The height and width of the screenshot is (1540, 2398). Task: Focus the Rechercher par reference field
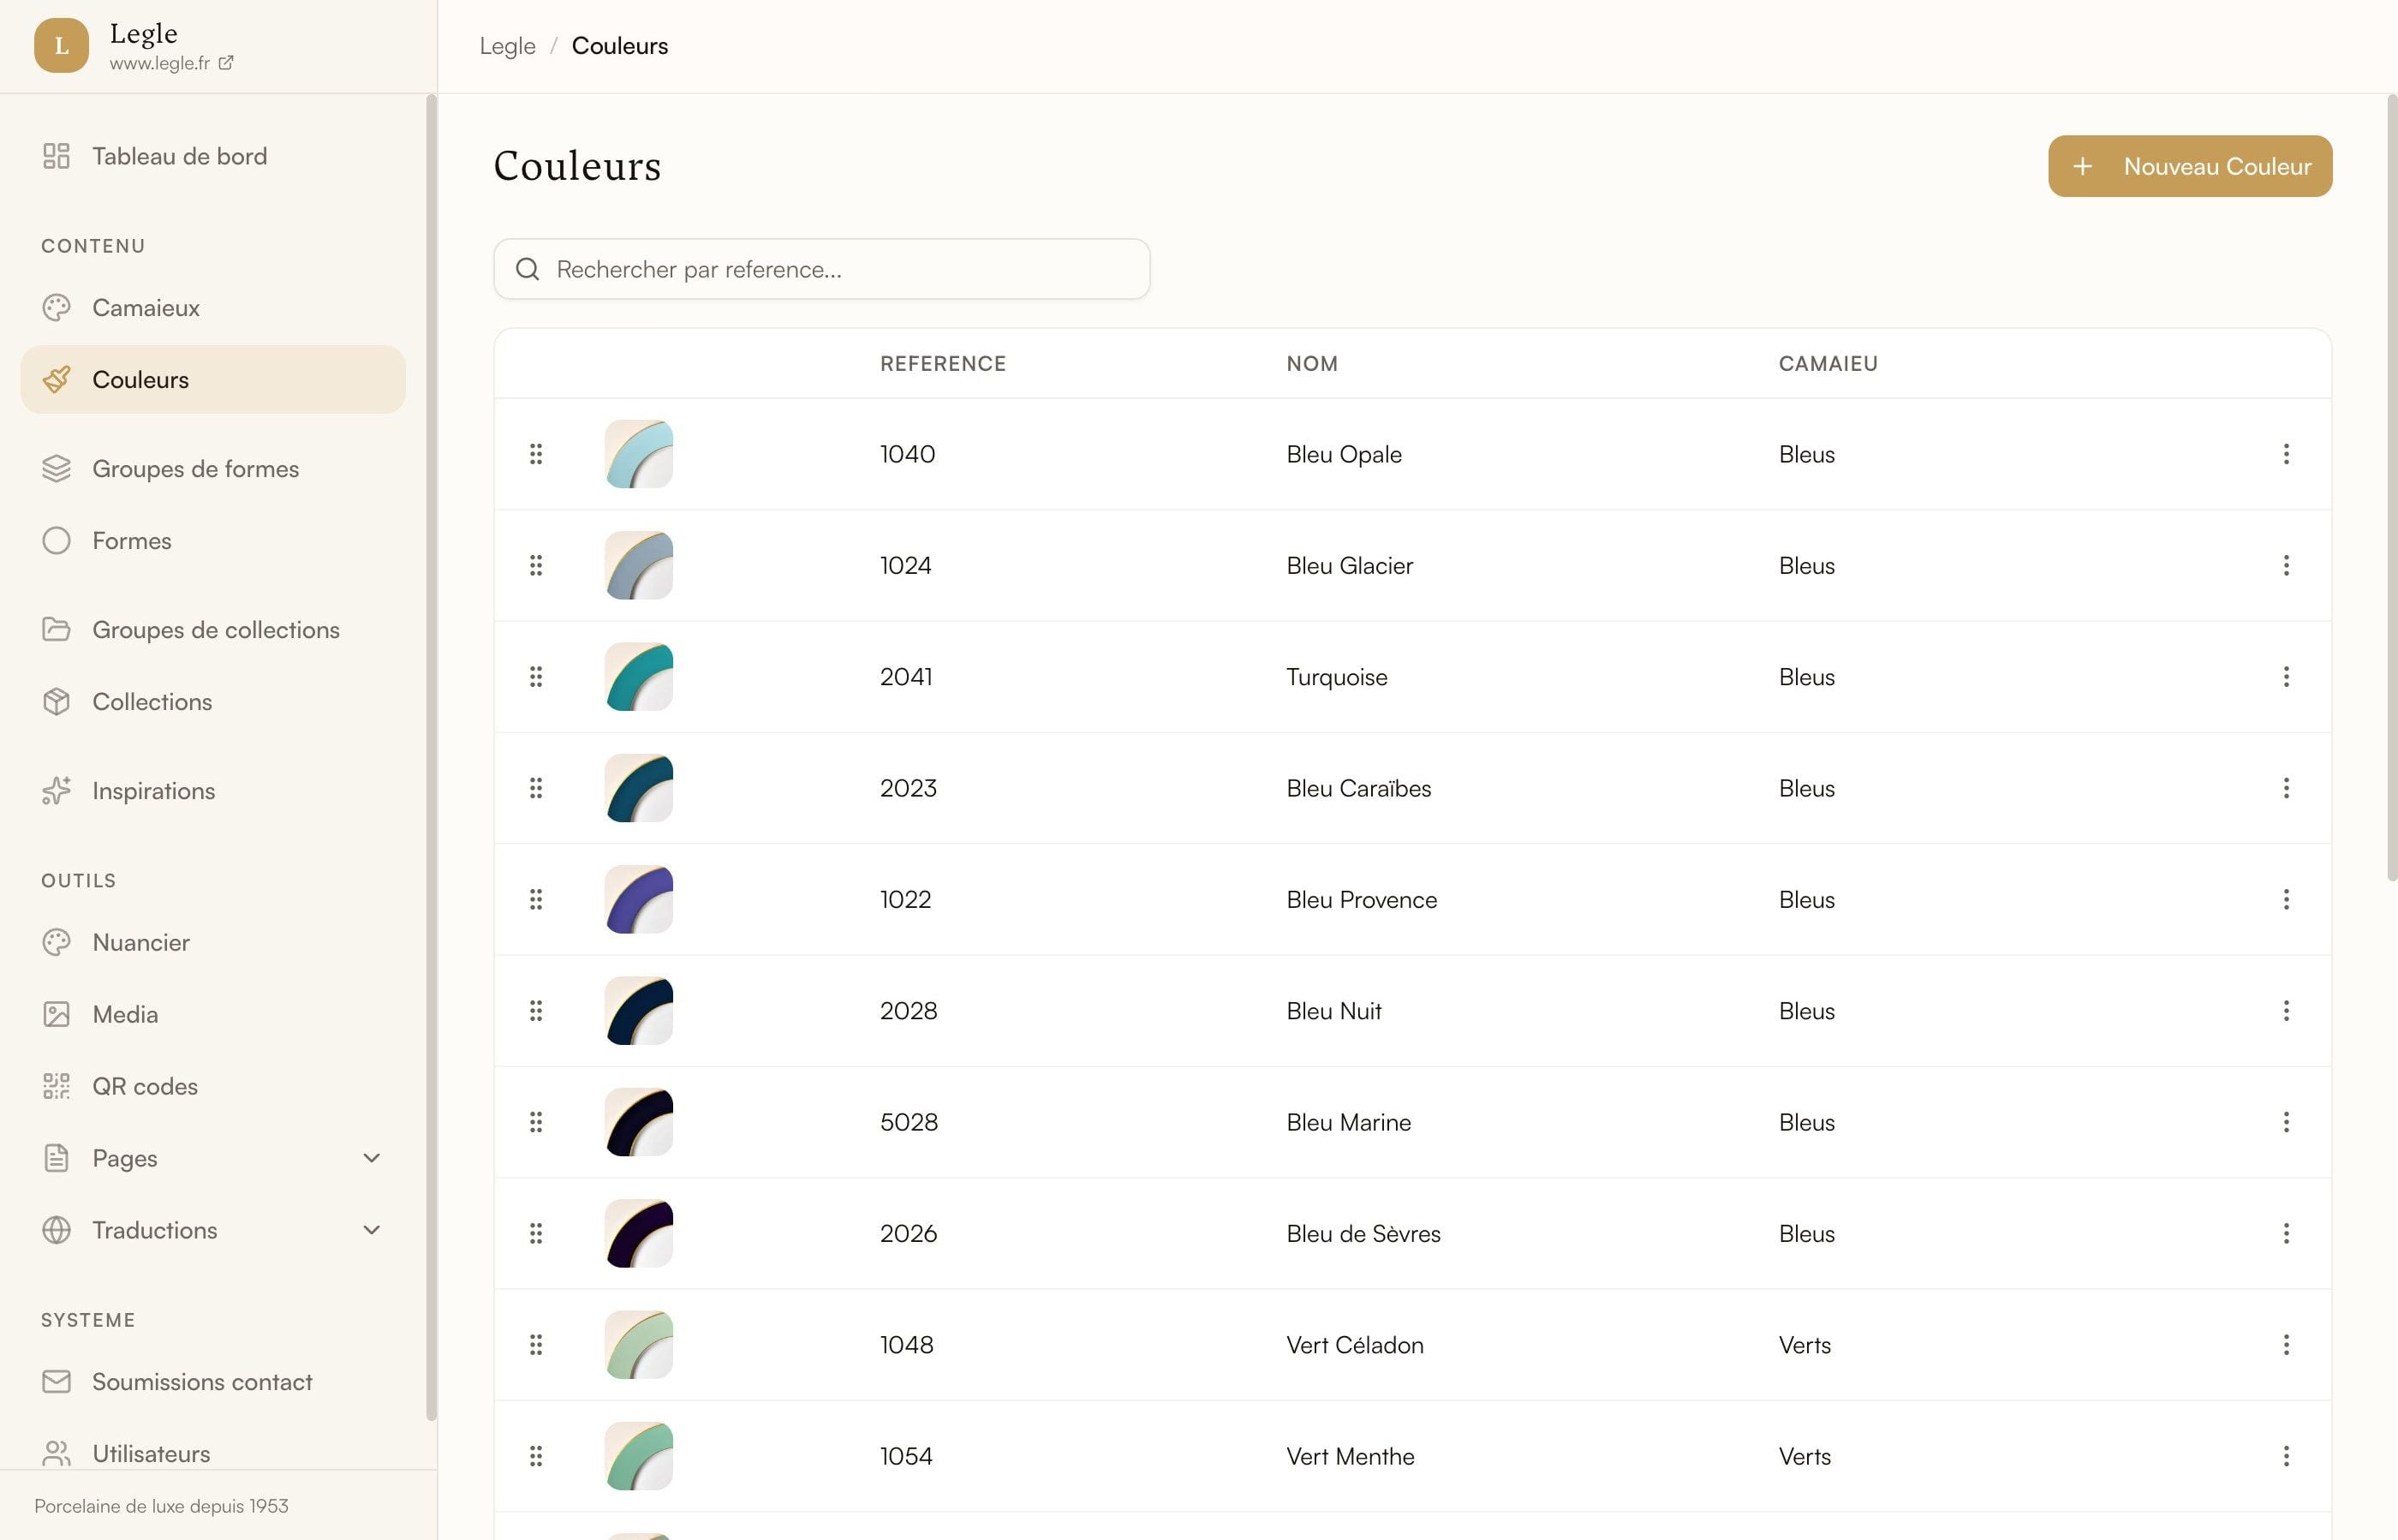[x=822, y=269]
